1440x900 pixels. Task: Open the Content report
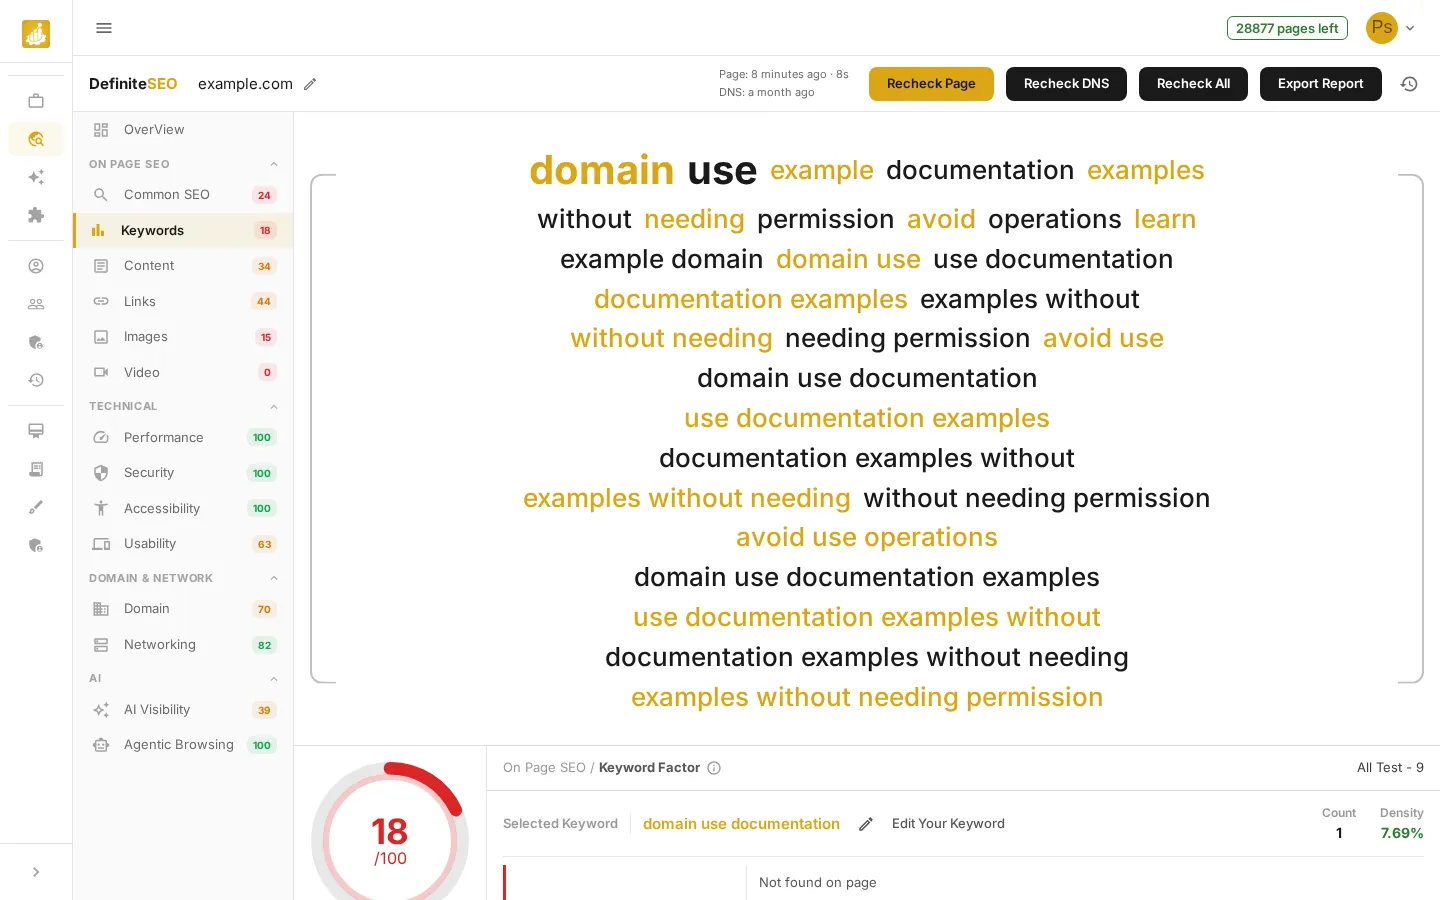coord(183,266)
